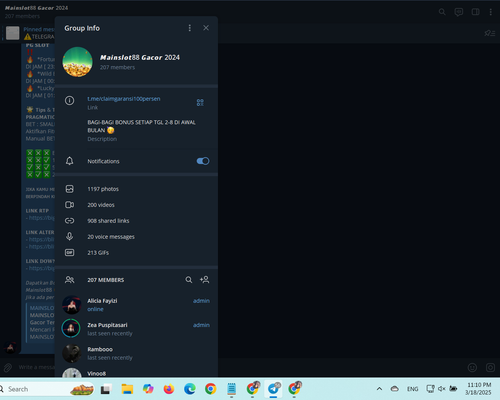The image size is (500, 400).
Task: Open 20 voice messages list
Action: point(136,237)
